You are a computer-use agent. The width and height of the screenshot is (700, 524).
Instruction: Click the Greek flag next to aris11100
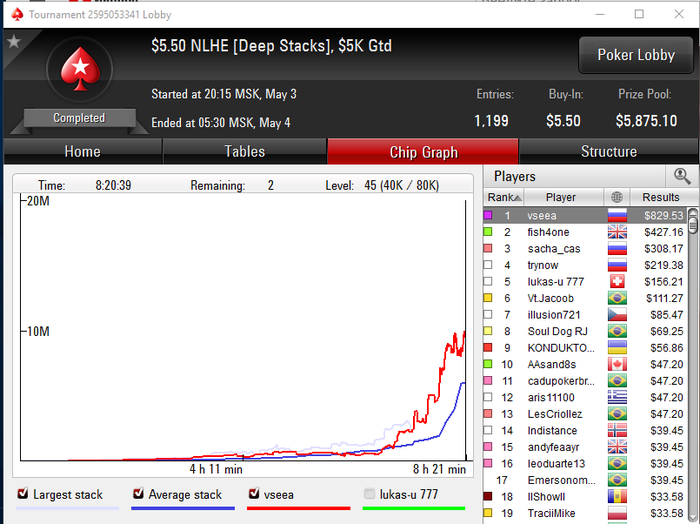(617, 397)
